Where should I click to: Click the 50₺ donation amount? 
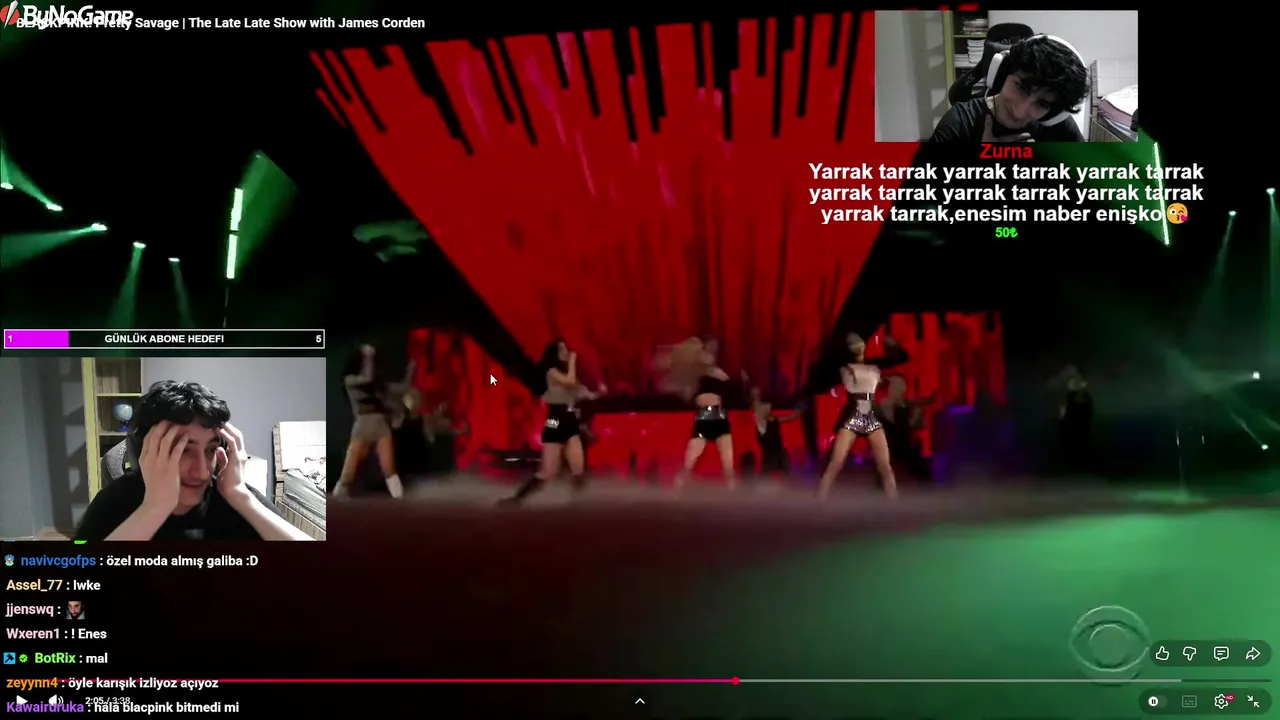(x=1006, y=232)
